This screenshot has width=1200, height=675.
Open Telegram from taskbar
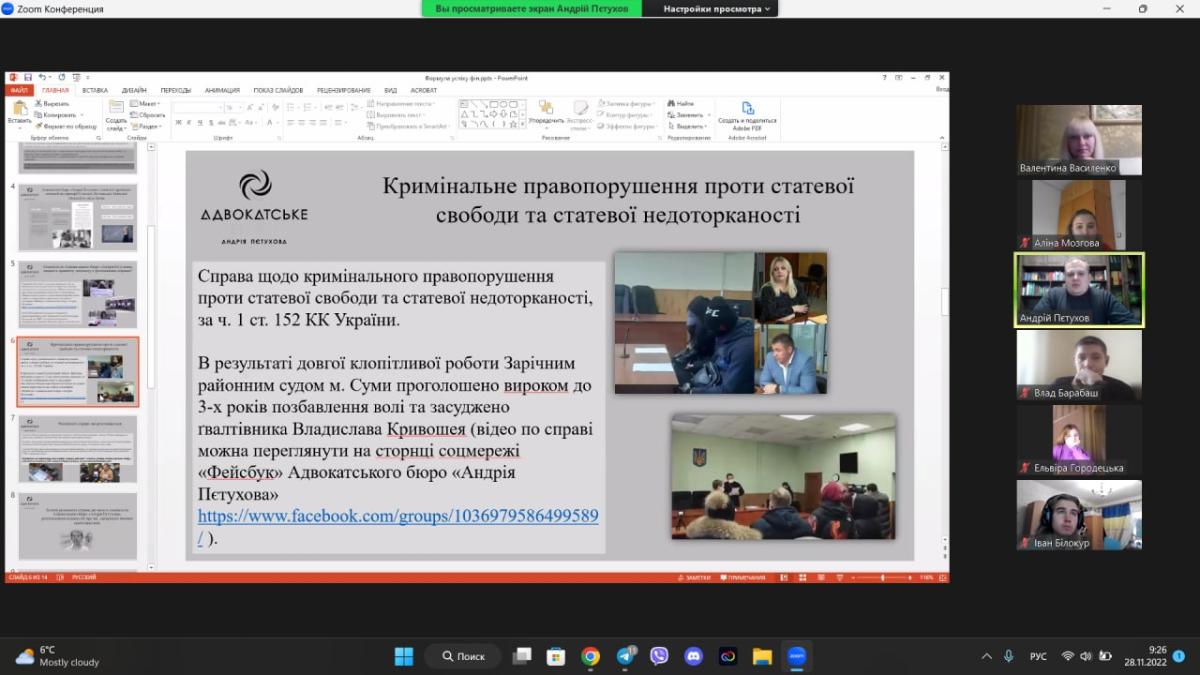(626, 656)
